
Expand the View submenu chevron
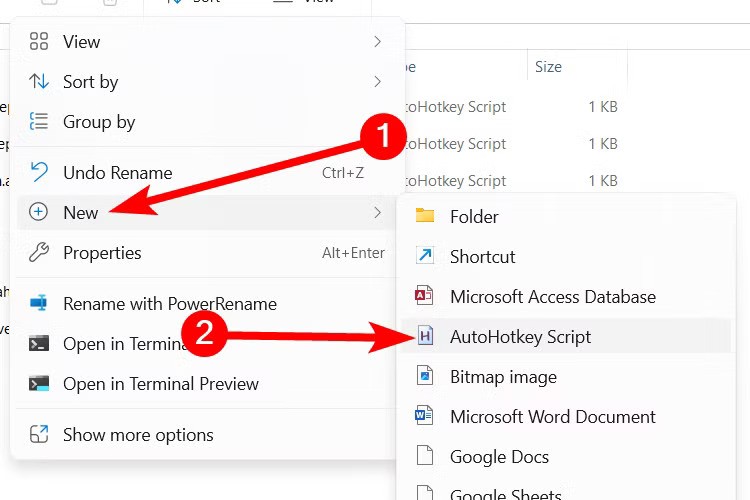[x=377, y=42]
